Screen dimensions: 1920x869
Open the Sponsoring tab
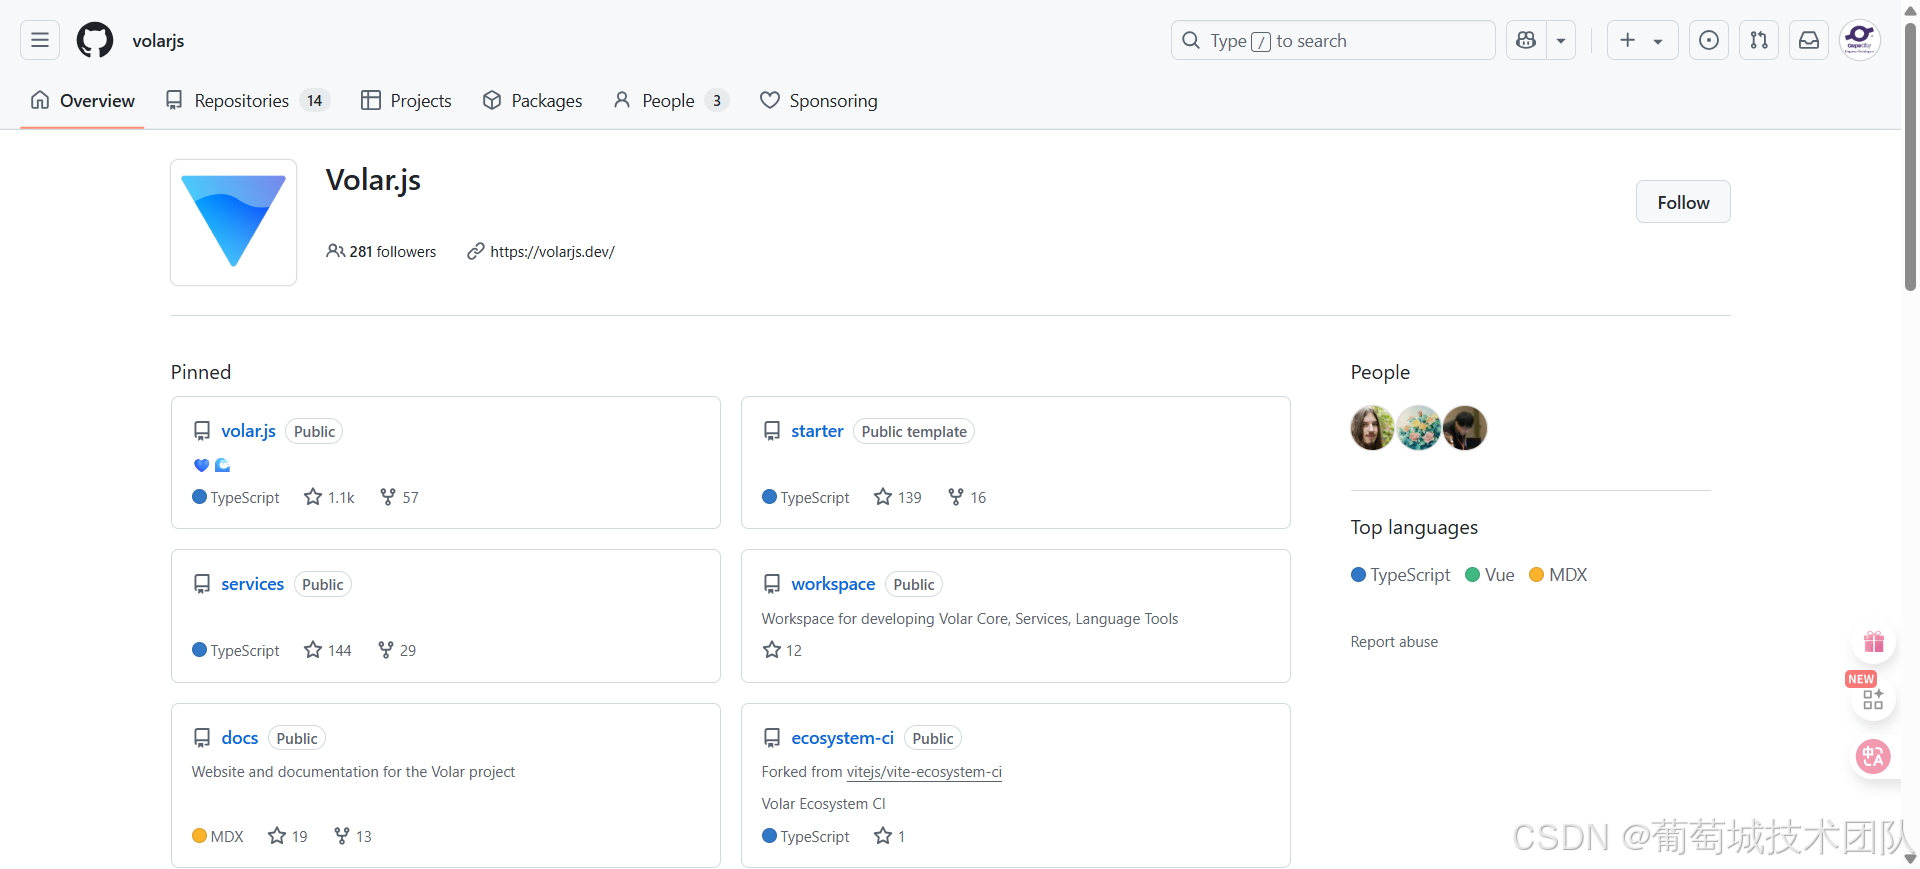click(x=818, y=100)
